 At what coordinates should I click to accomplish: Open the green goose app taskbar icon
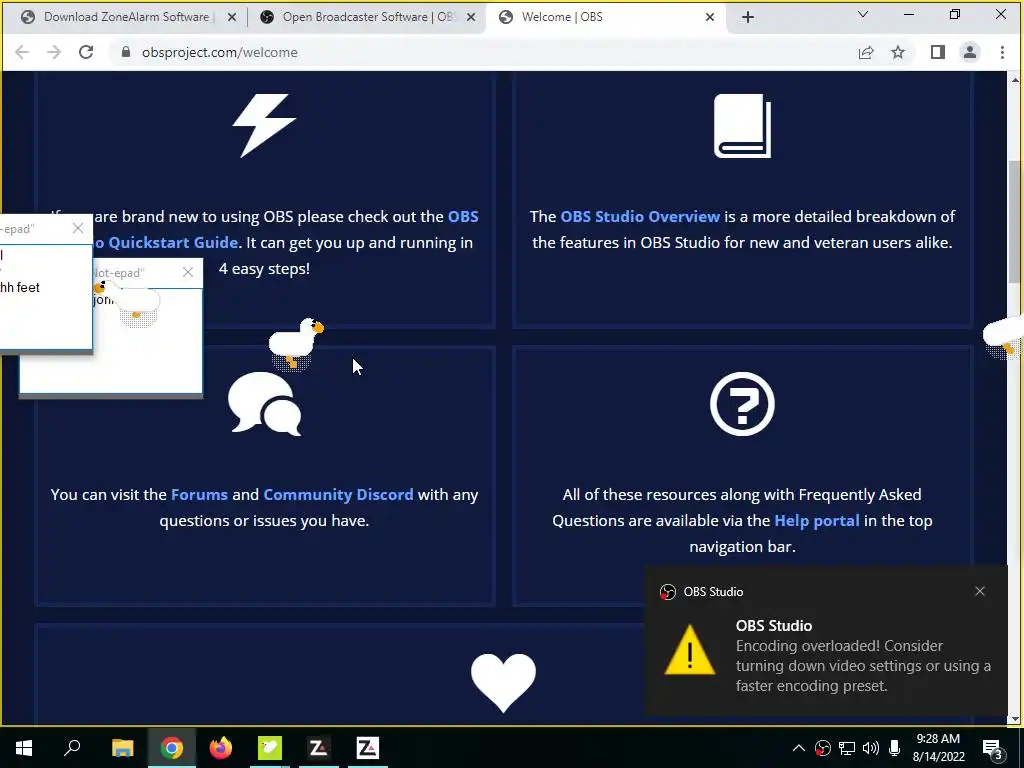270,748
